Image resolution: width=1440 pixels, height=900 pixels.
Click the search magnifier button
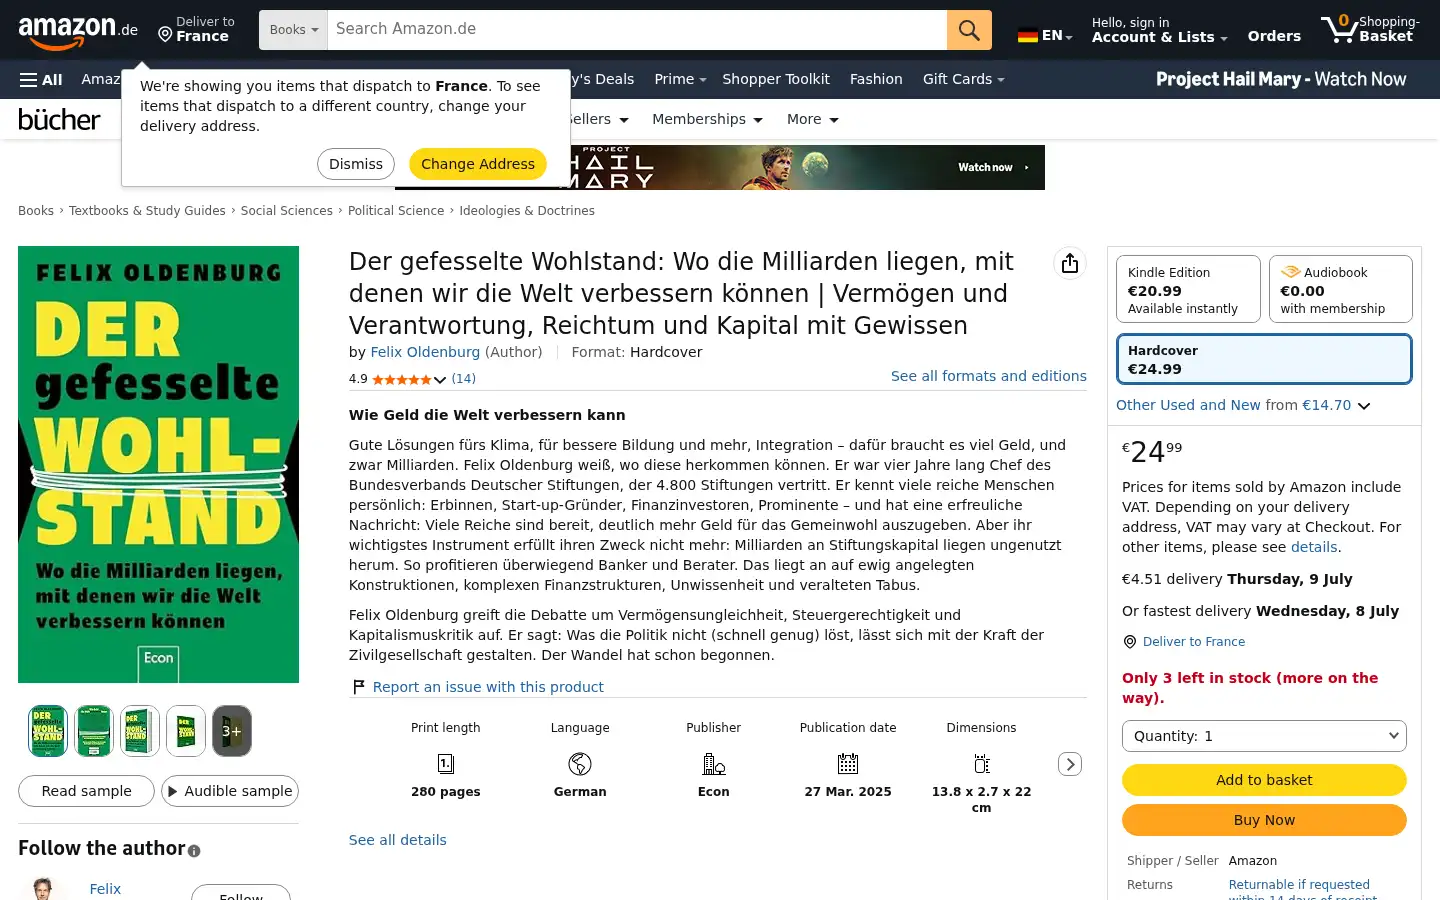(x=969, y=30)
